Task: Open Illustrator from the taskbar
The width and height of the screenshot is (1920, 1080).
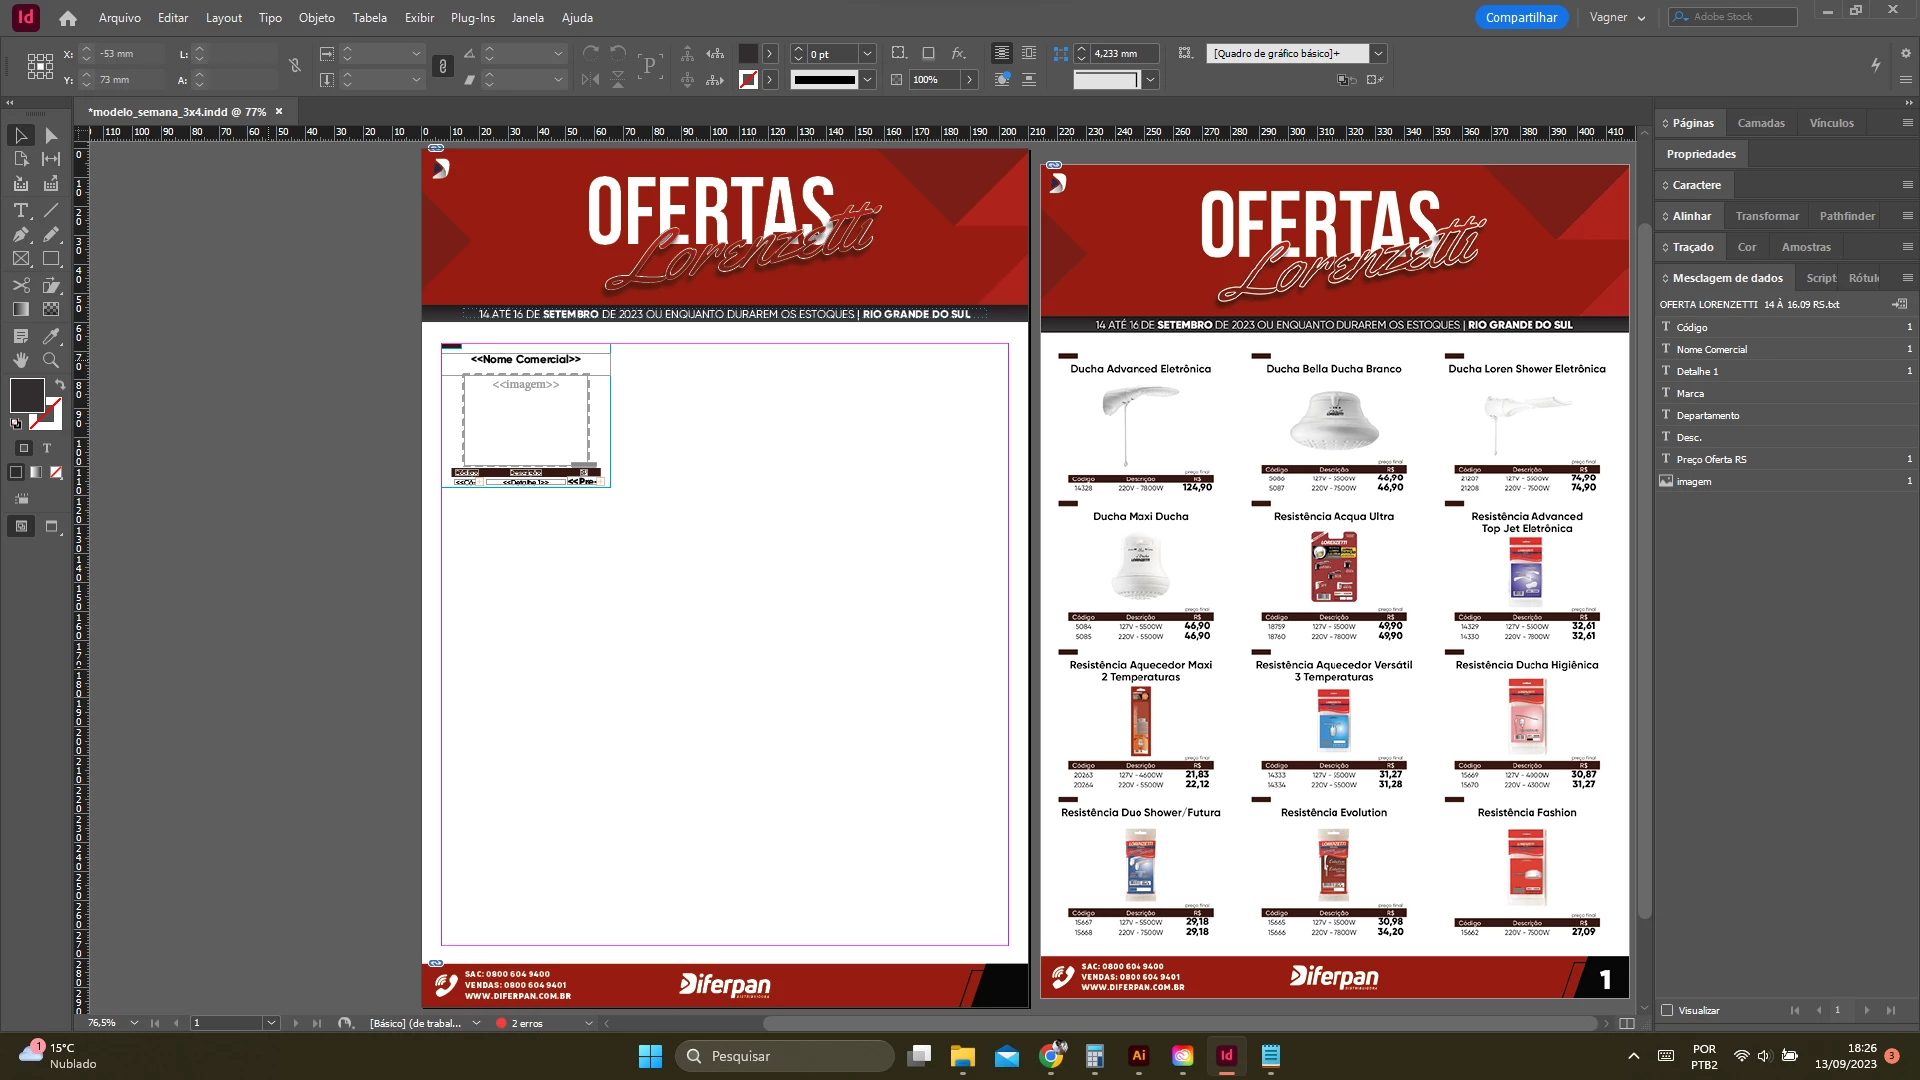Action: click(x=1138, y=1056)
